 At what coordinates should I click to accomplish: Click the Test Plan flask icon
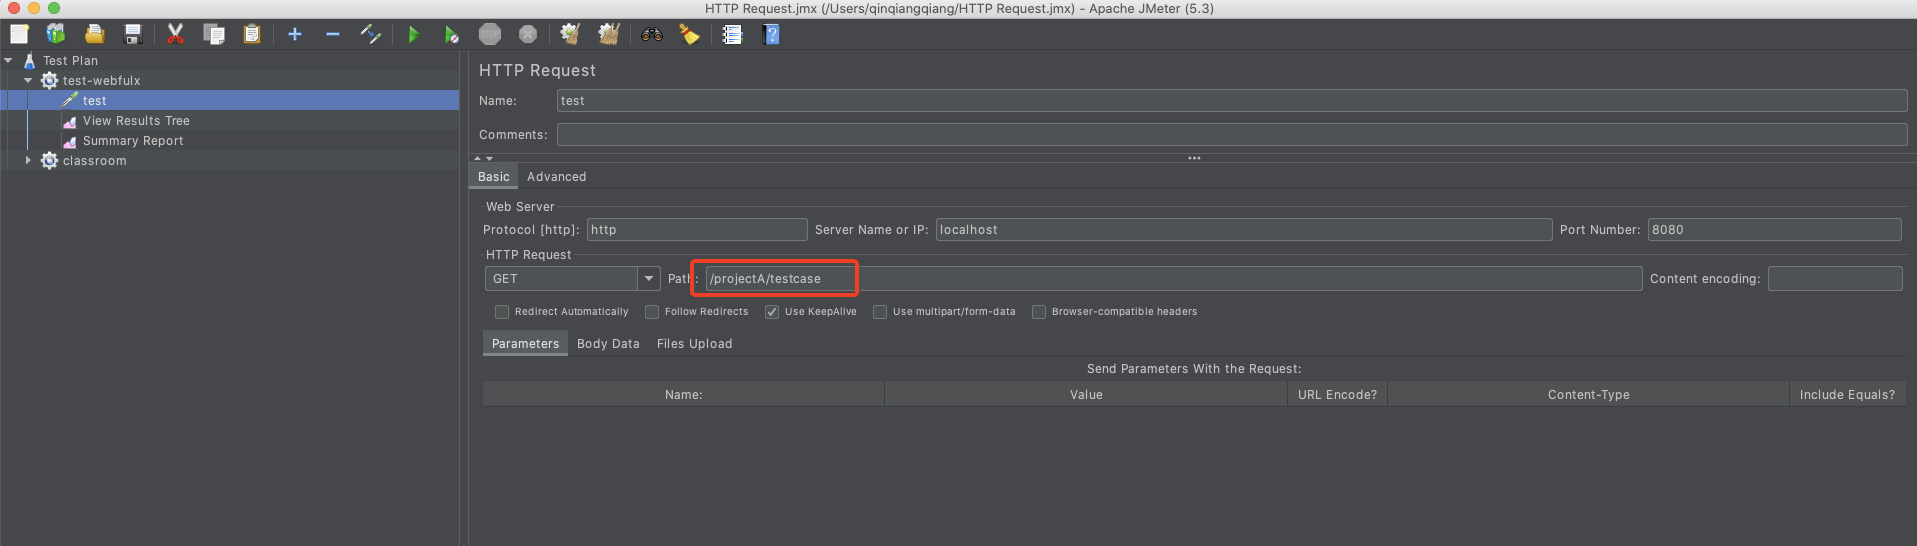29,60
